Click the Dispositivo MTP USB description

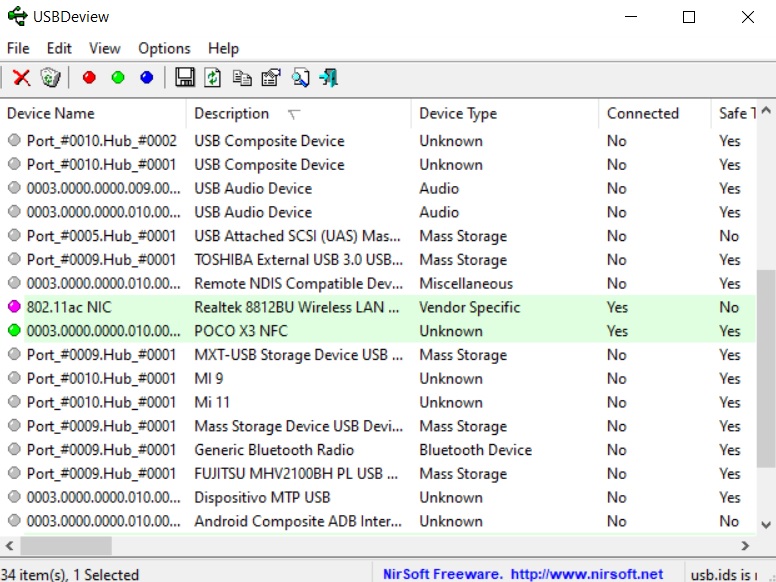[x=262, y=497]
